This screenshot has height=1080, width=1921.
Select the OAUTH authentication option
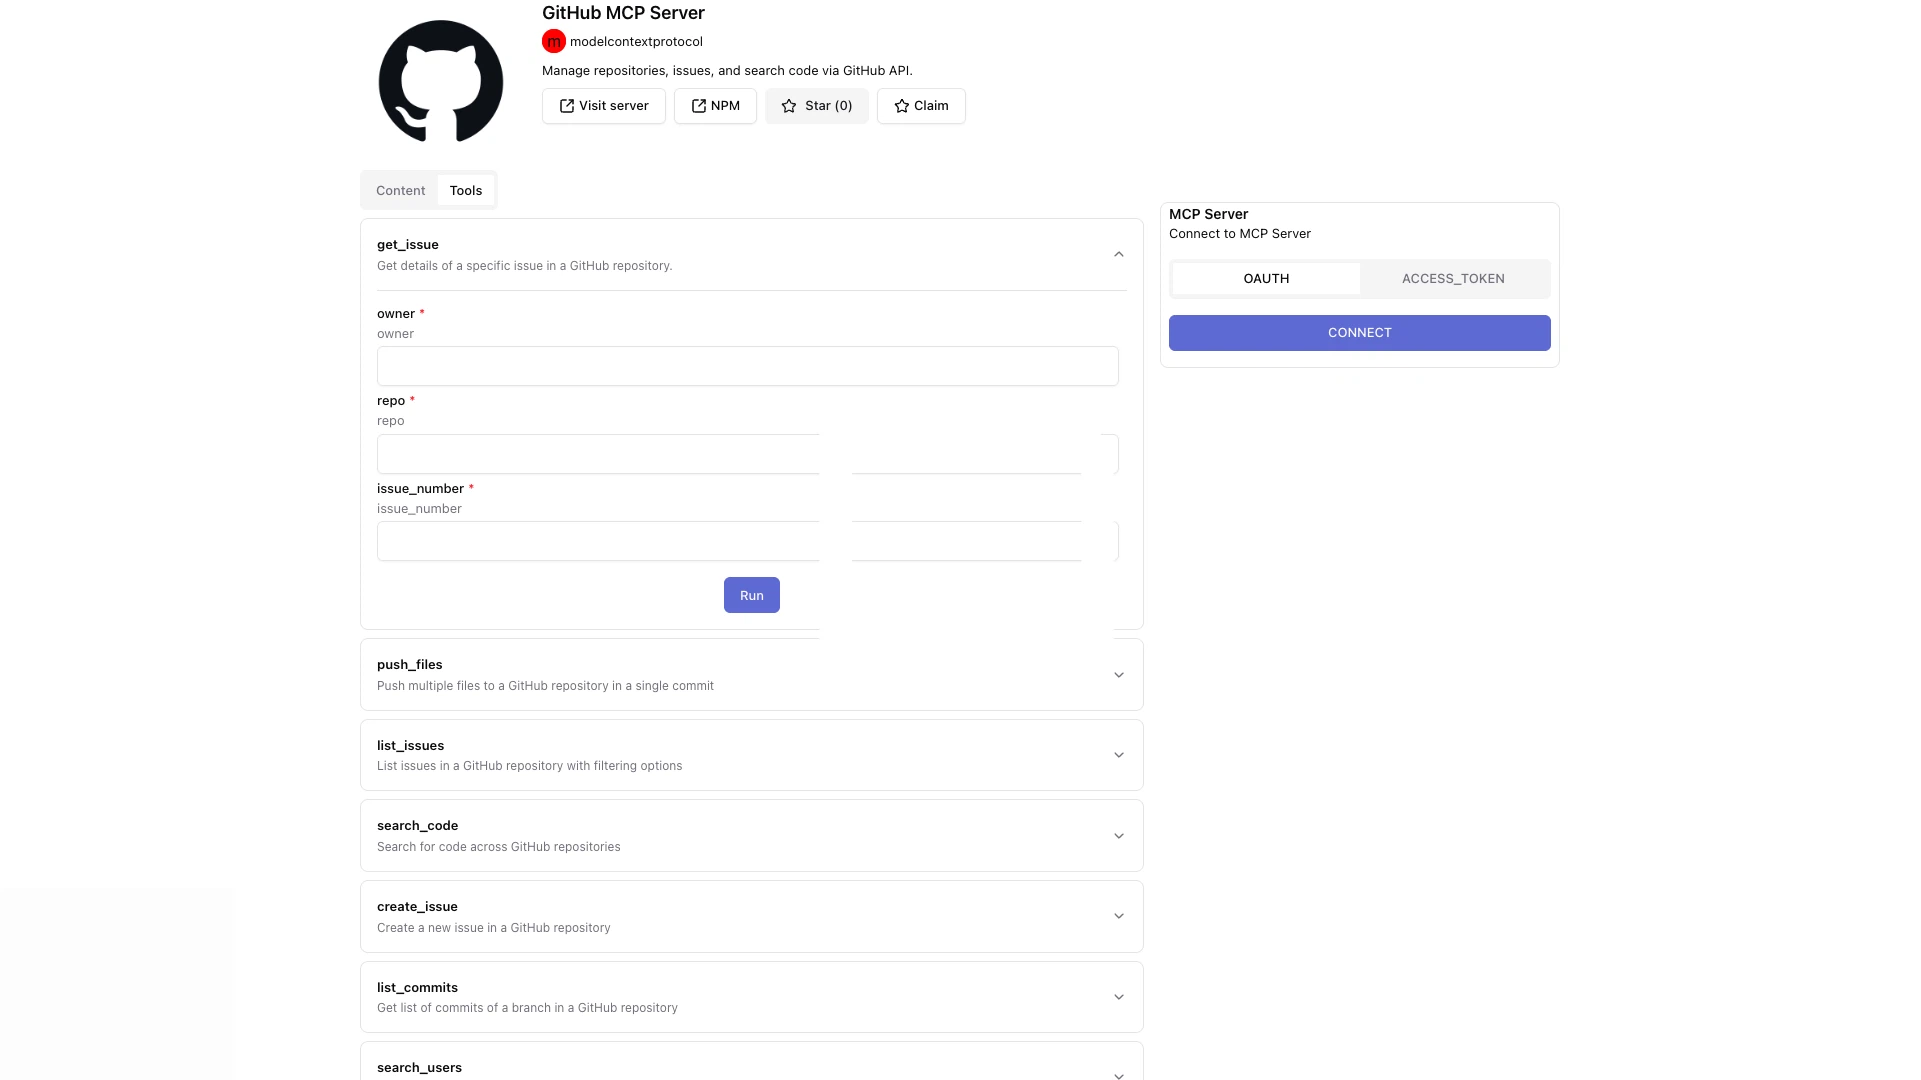[x=1266, y=278]
